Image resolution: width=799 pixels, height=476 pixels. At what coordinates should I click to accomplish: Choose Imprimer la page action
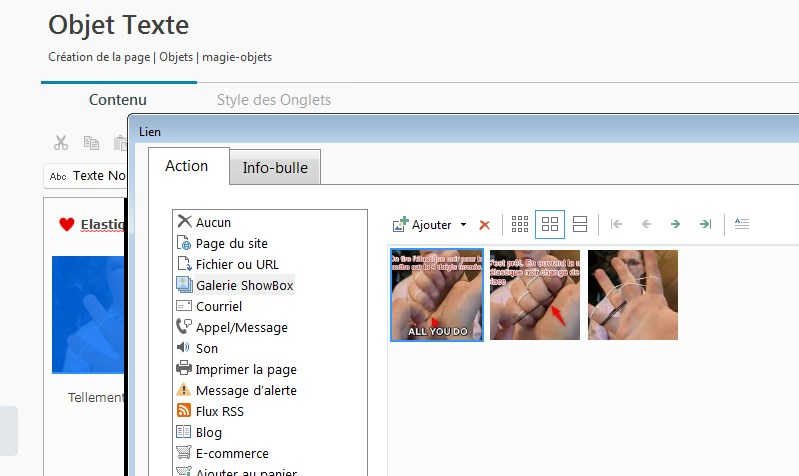pyautogui.click(x=236, y=369)
